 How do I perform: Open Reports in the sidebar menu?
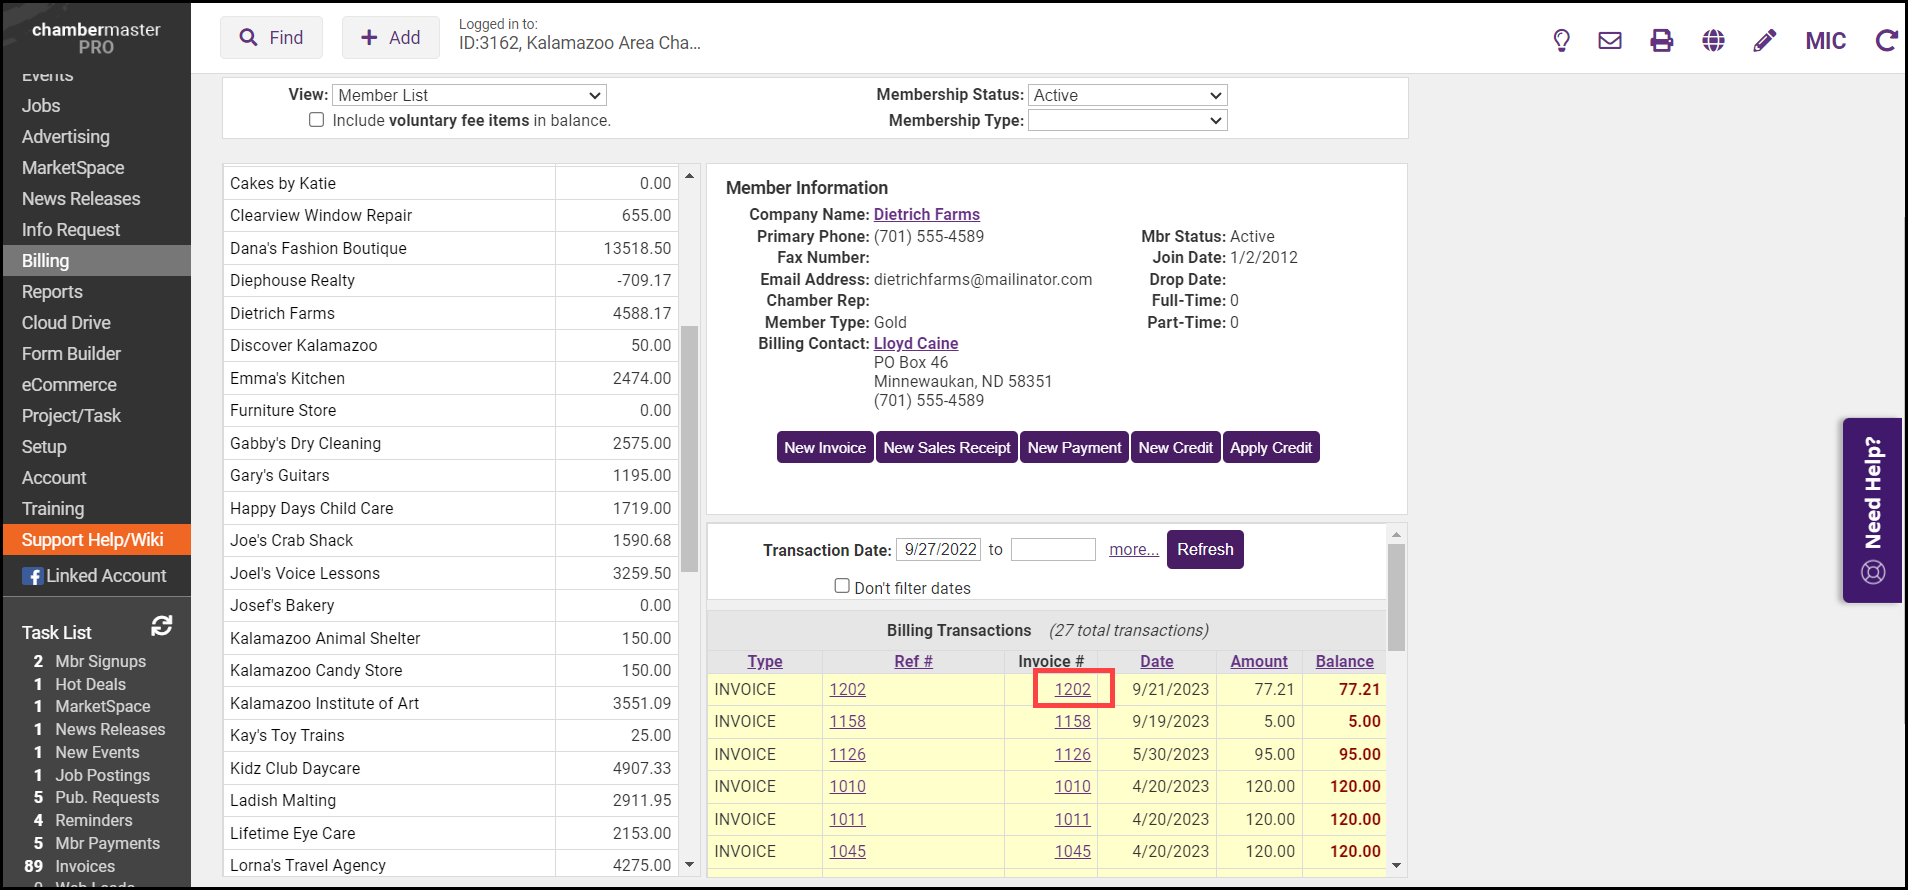[52, 292]
